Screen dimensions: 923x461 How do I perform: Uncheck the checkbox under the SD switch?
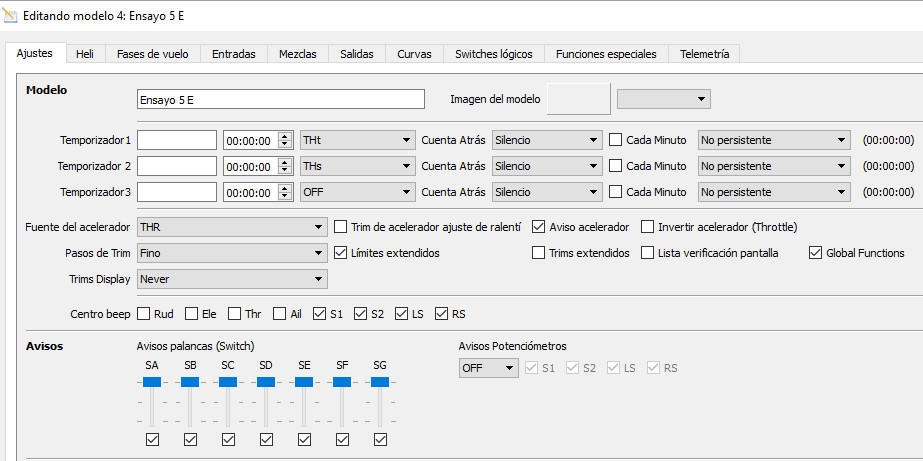pos(266,439)
